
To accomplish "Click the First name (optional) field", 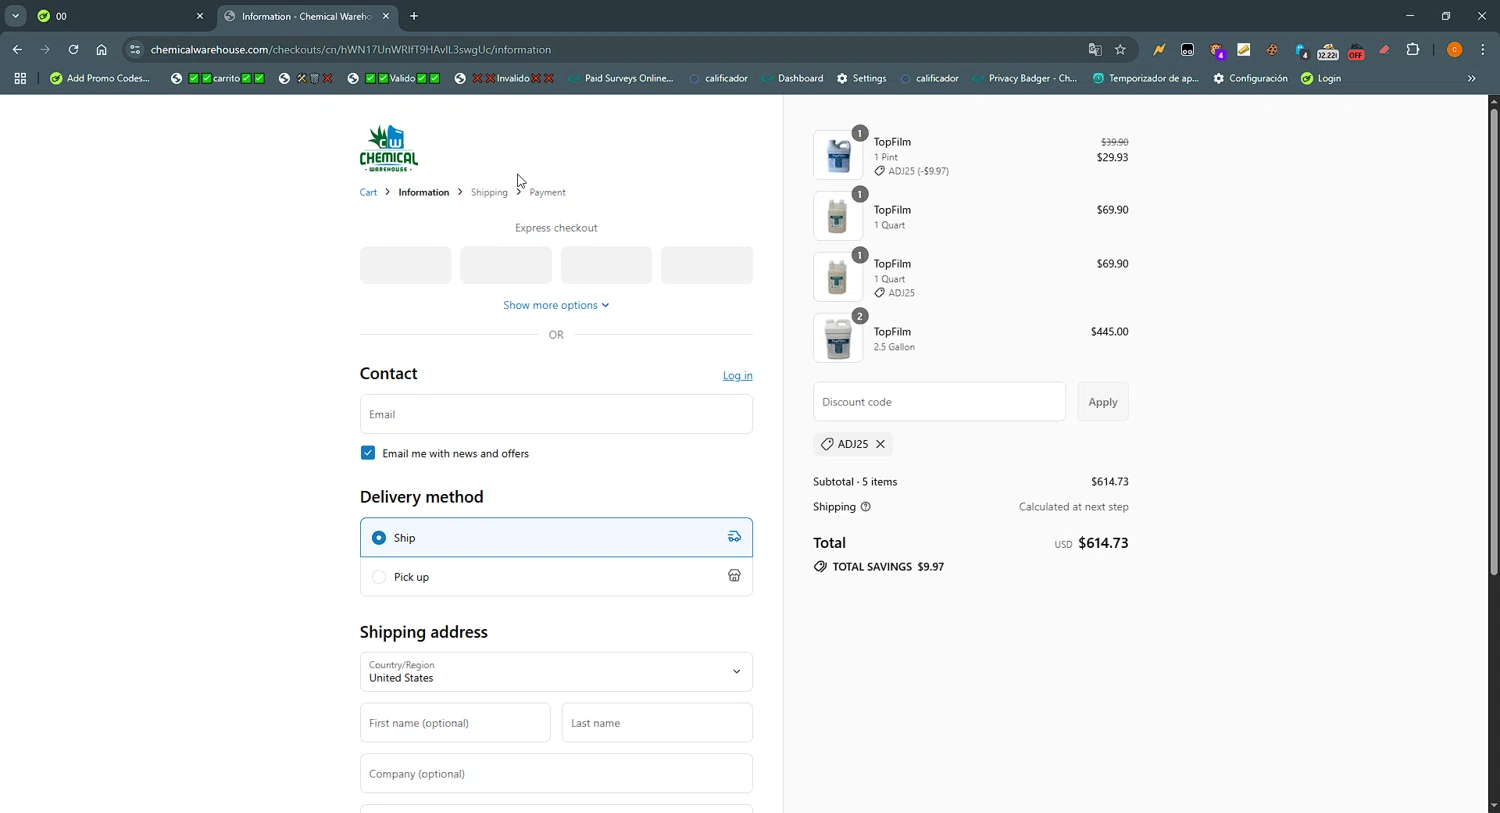I will click(x=455, y=723).
